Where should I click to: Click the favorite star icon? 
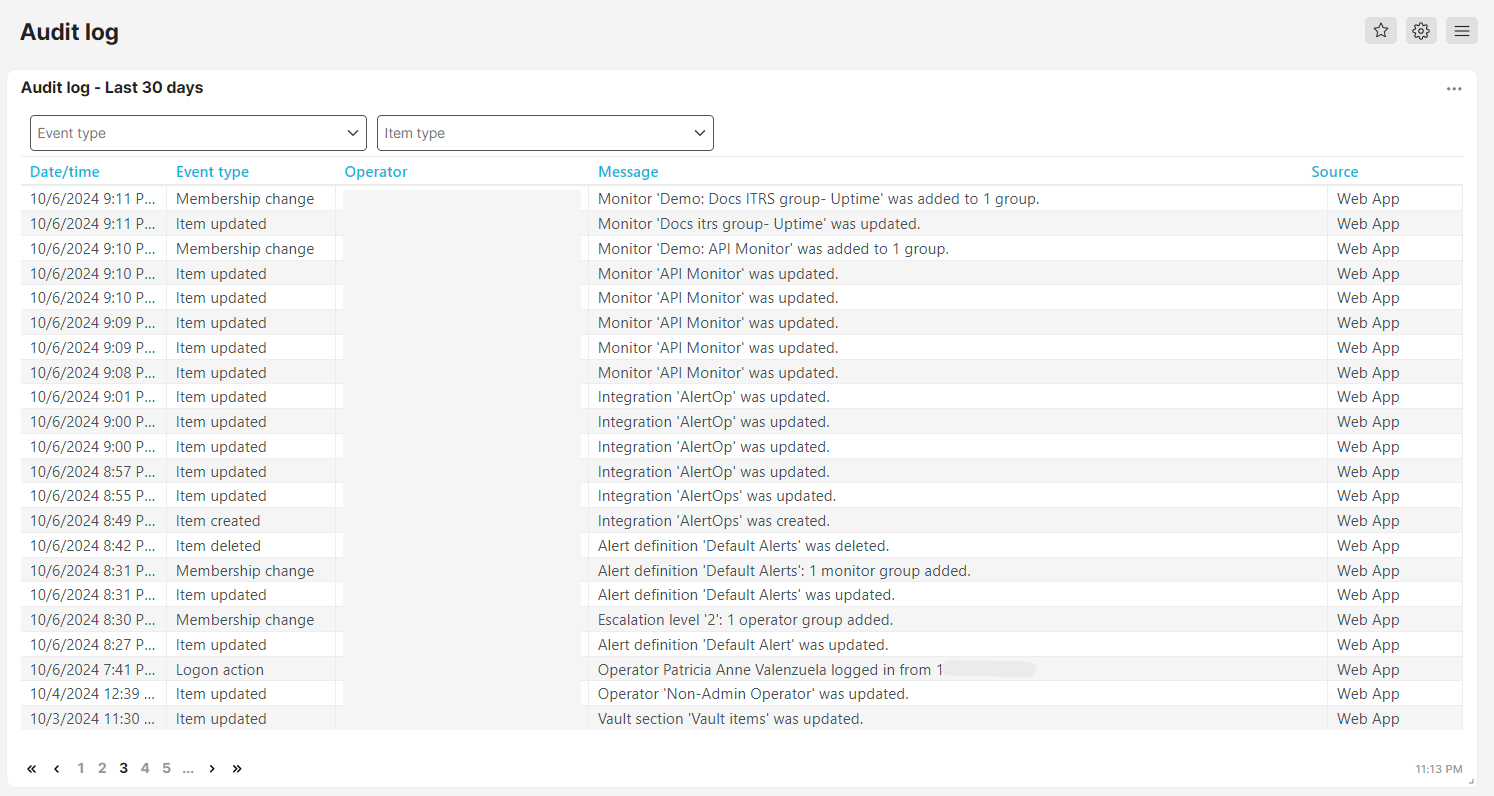1381,31
